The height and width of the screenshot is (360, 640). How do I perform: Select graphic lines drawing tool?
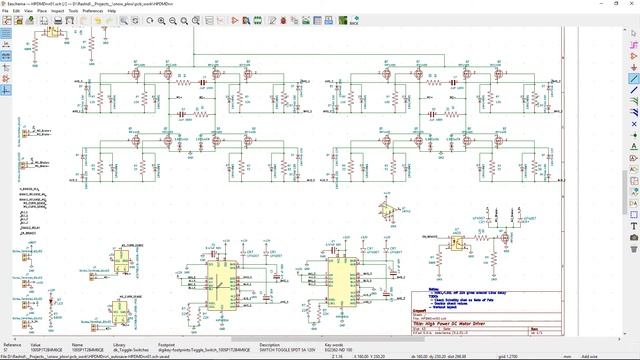pyautogui.click(x=634, y=214)
